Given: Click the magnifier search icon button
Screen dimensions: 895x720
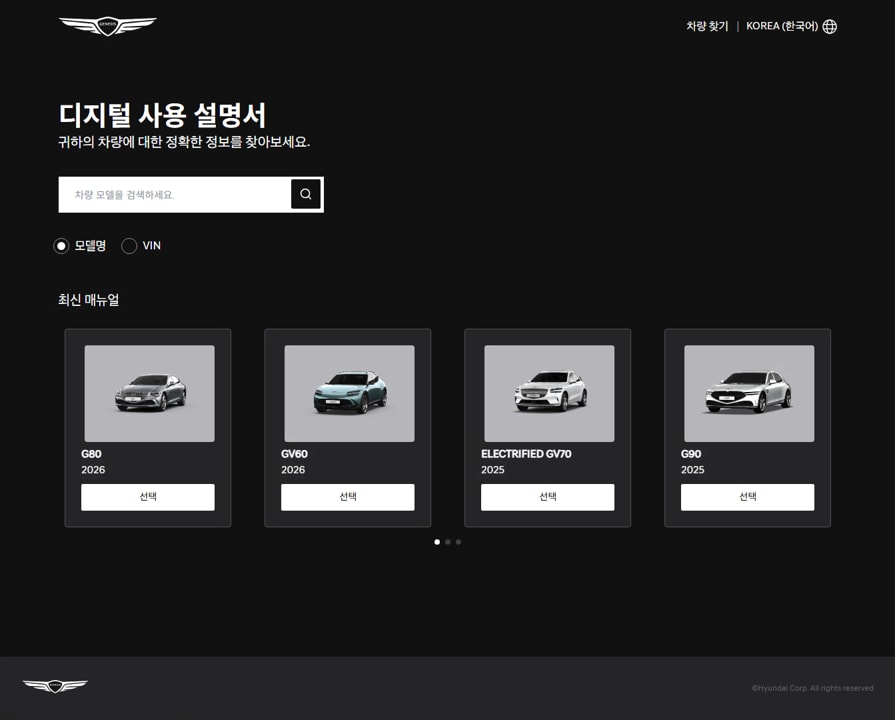Looking at the screenshot, I should click(x=305, y=194).
